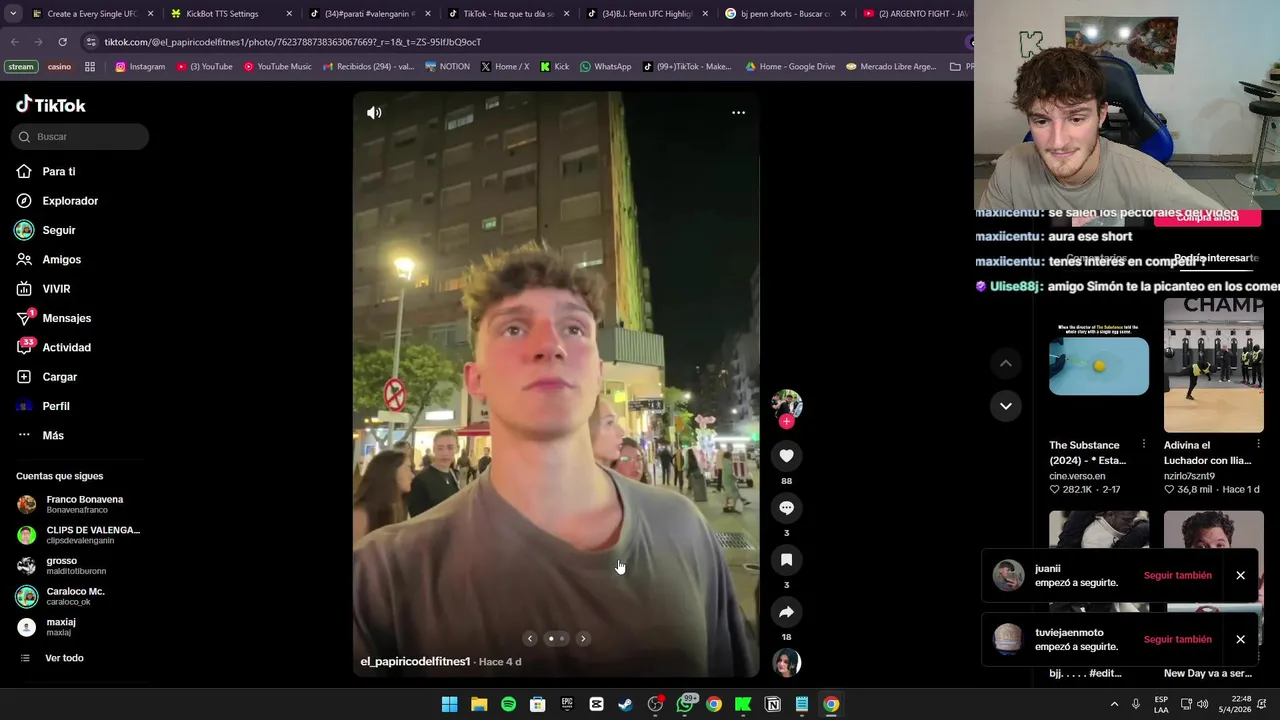Screen dimensions: 1280x720
Task: Open options for Adivina el Luchador video
Action: [x=1258, y=445]
